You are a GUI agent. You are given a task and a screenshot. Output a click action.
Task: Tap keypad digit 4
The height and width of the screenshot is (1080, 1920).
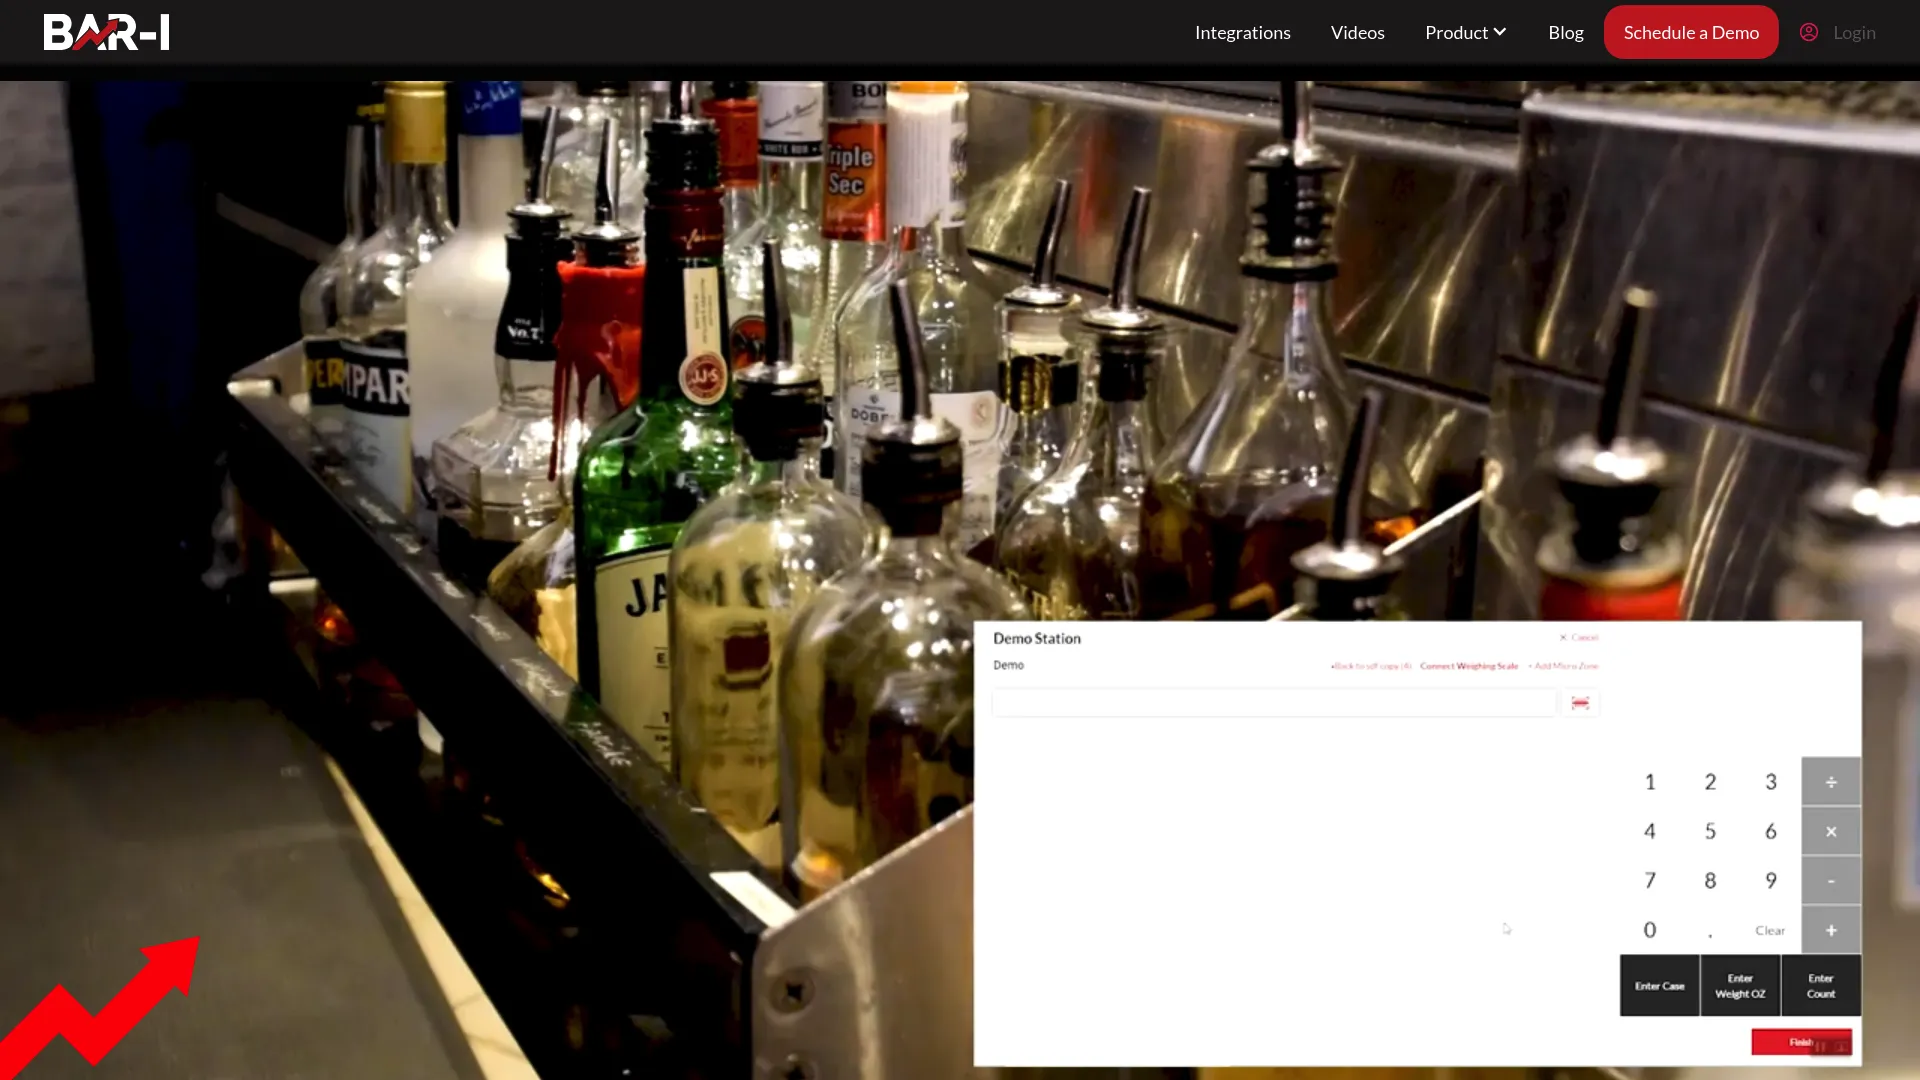pos(1650,831)
